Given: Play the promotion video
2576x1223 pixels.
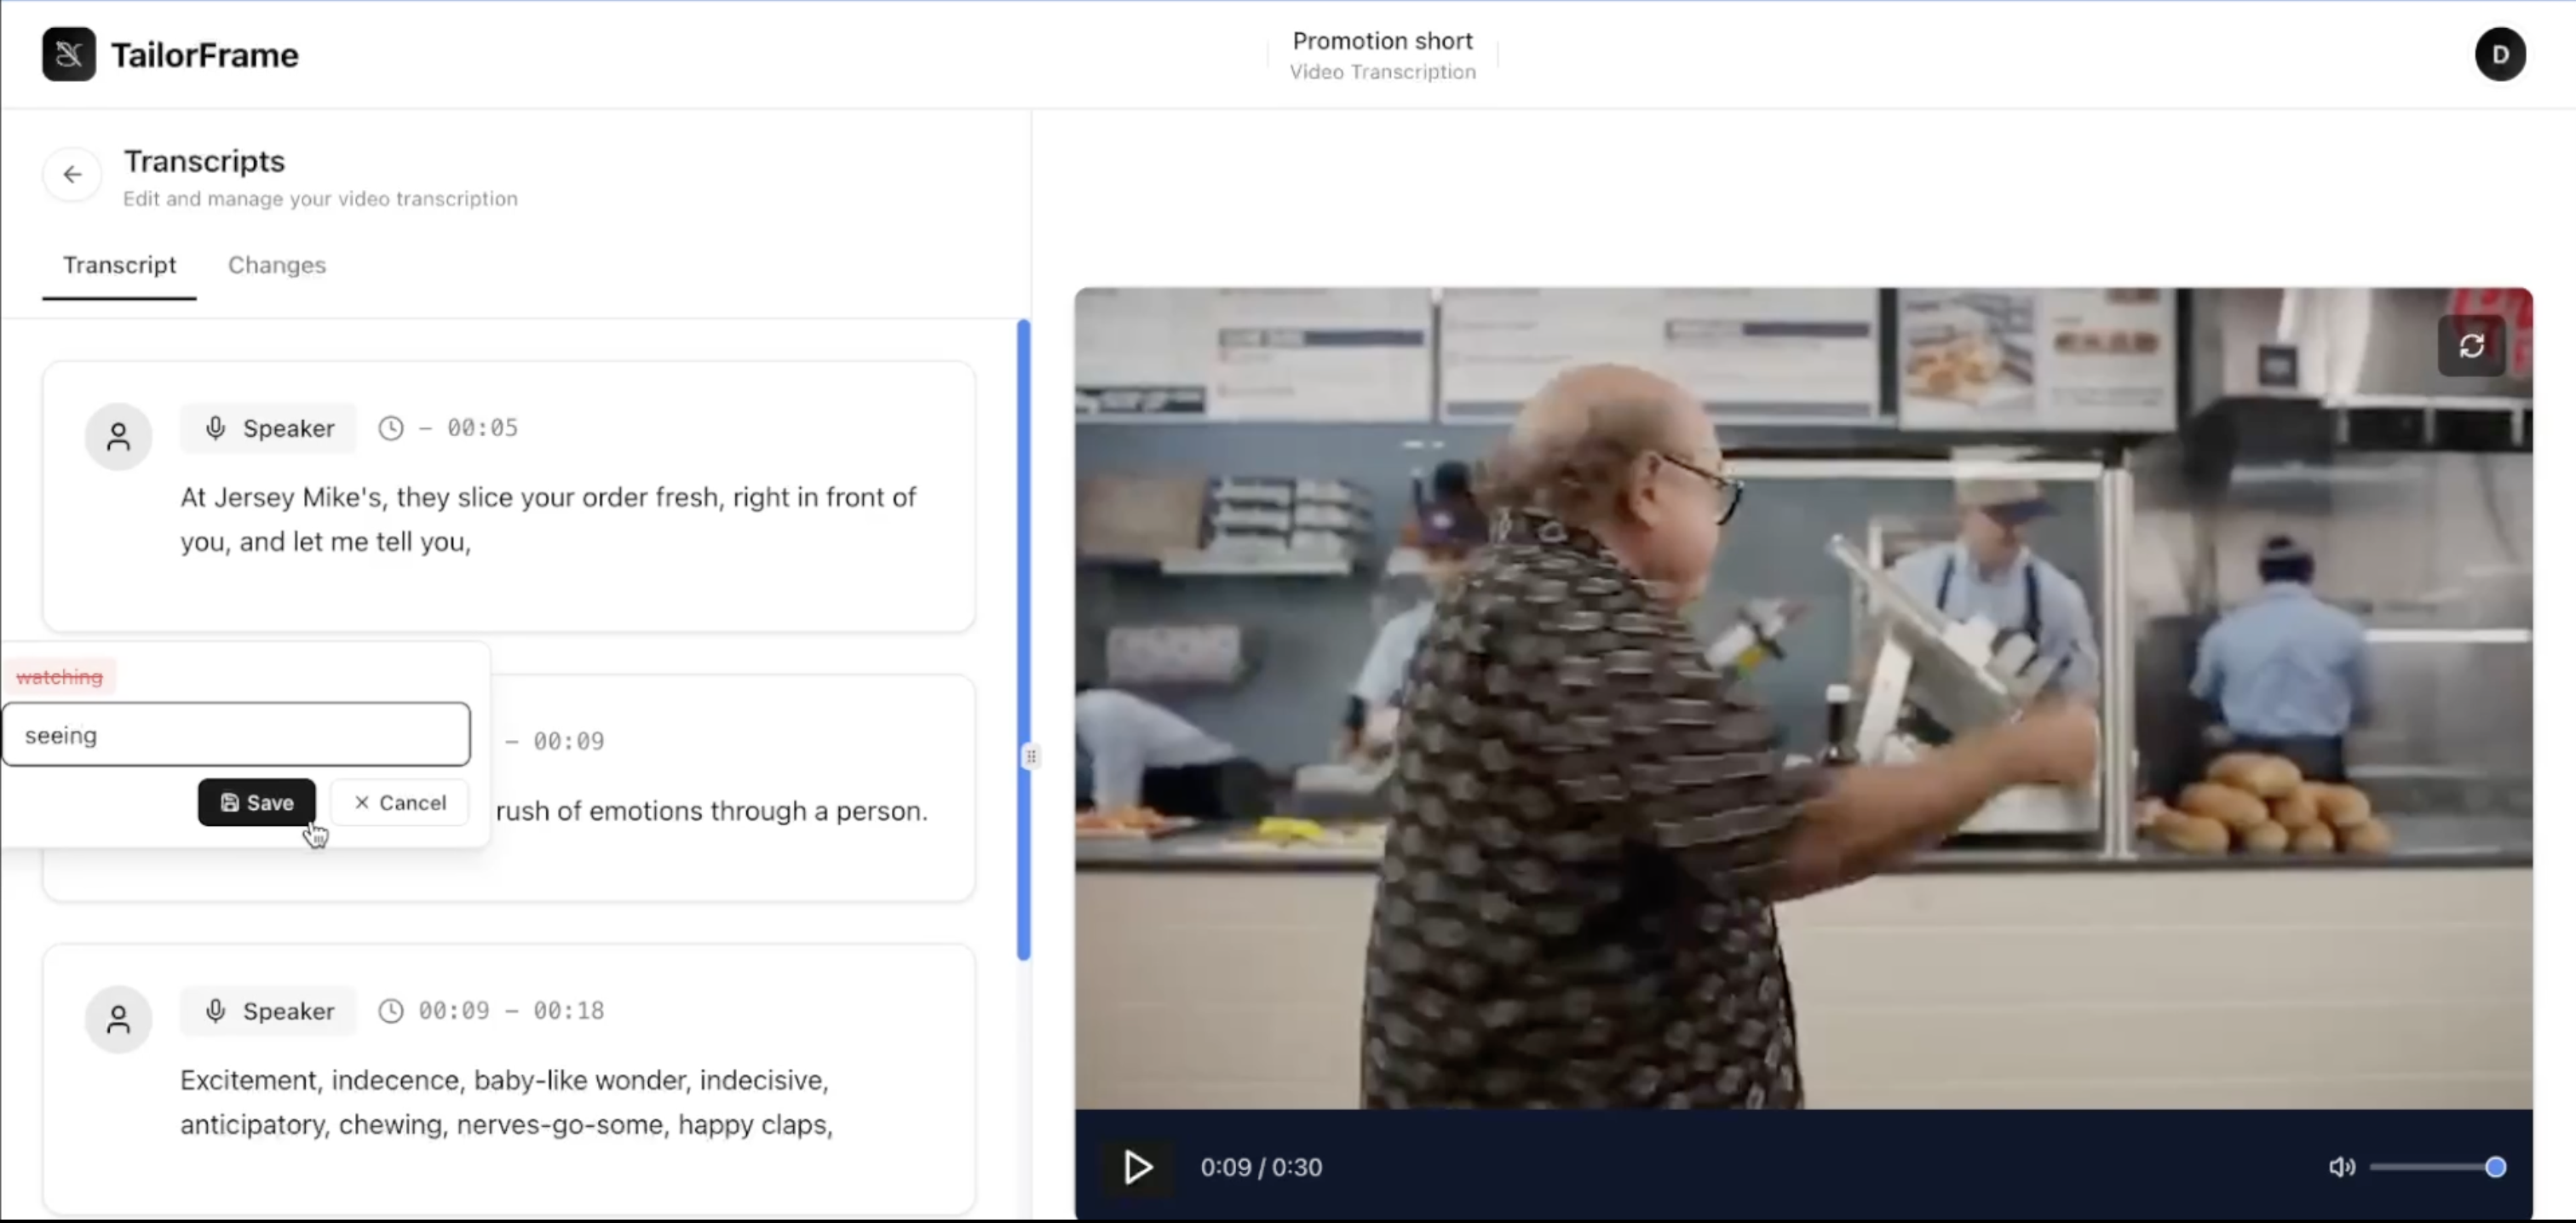Looking at the screenshot, I should [x=1138, y=1167].
